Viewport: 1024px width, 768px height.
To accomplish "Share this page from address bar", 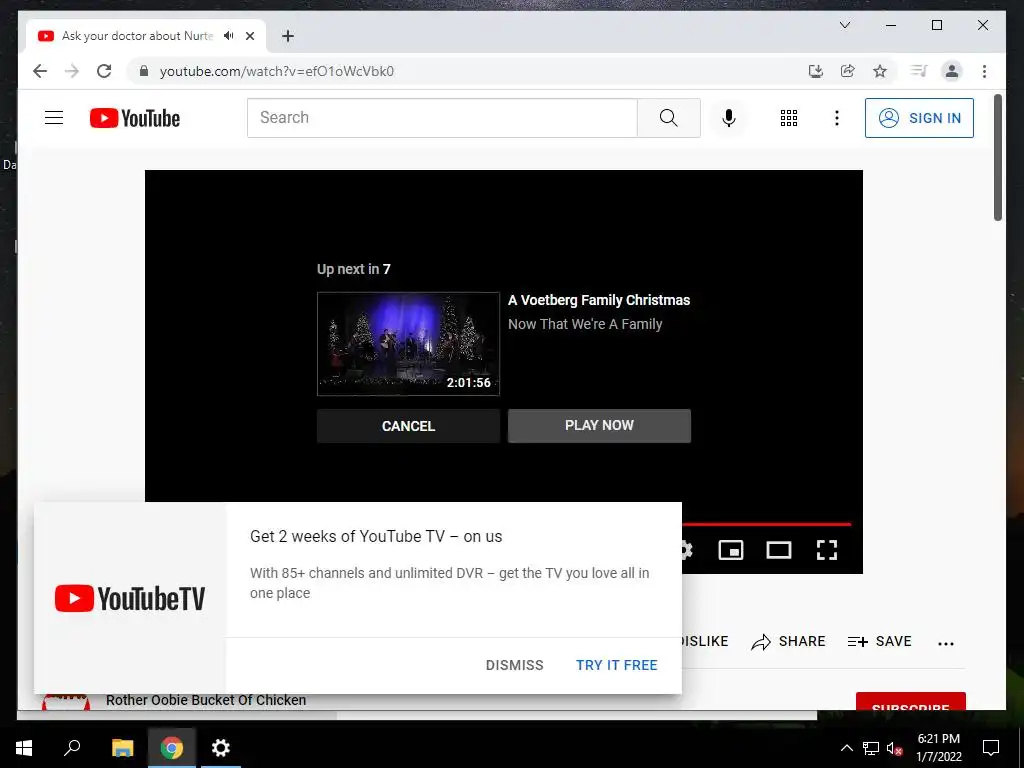I will 848,71.
